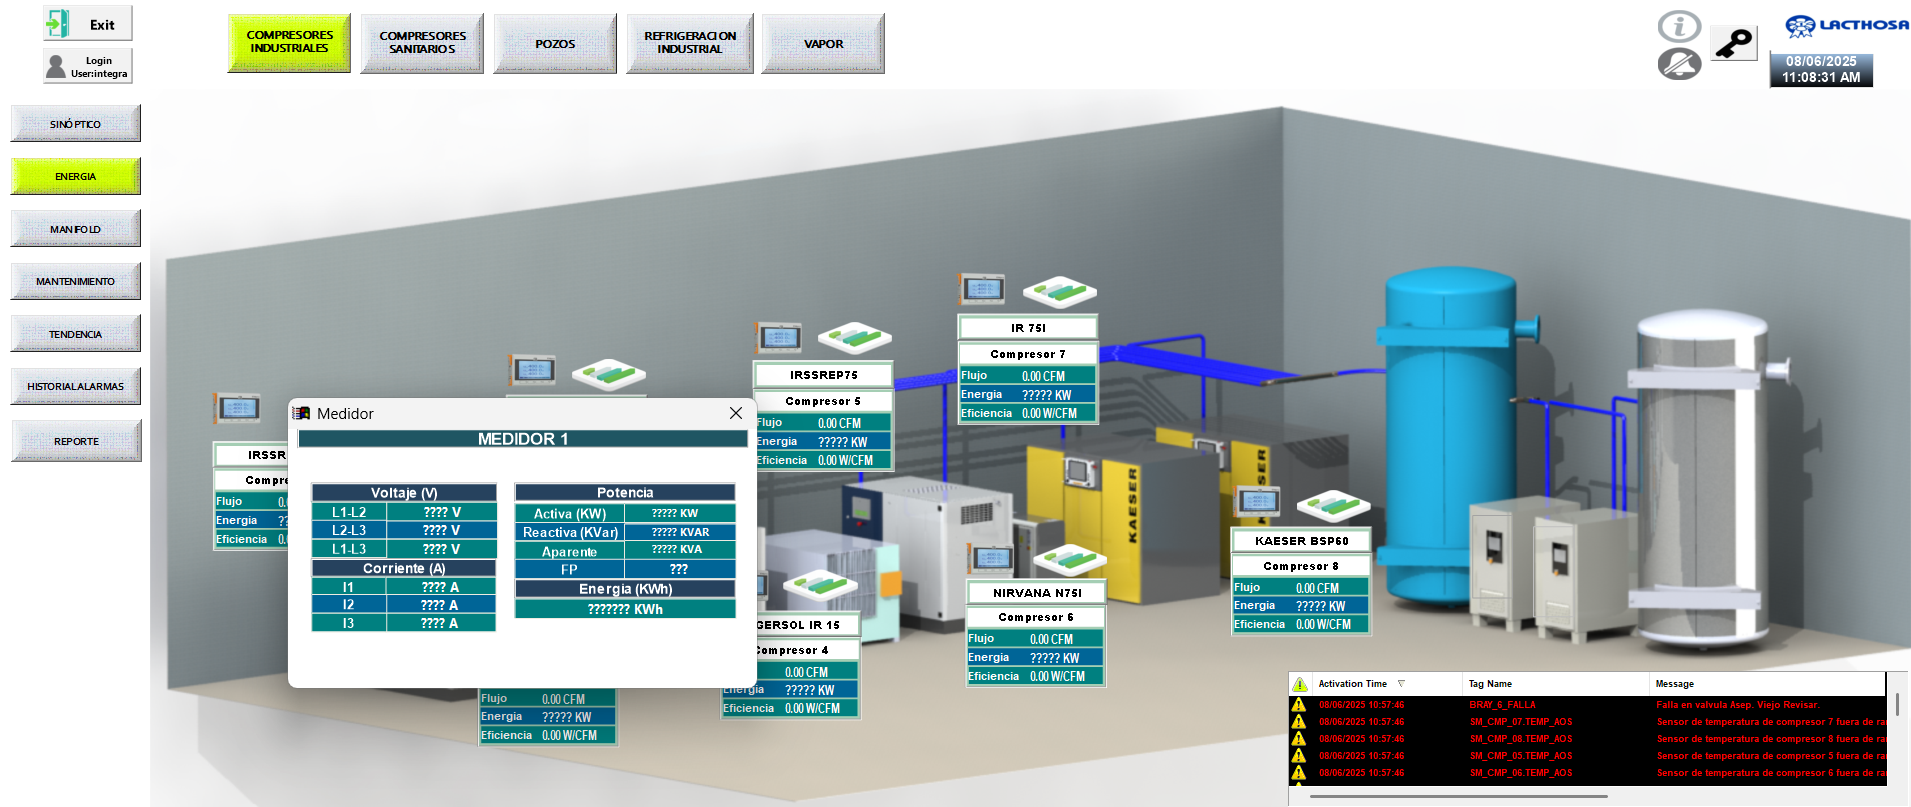
Task: Sort alarms by Activation Time arrow
Action: coord(1401,684)
